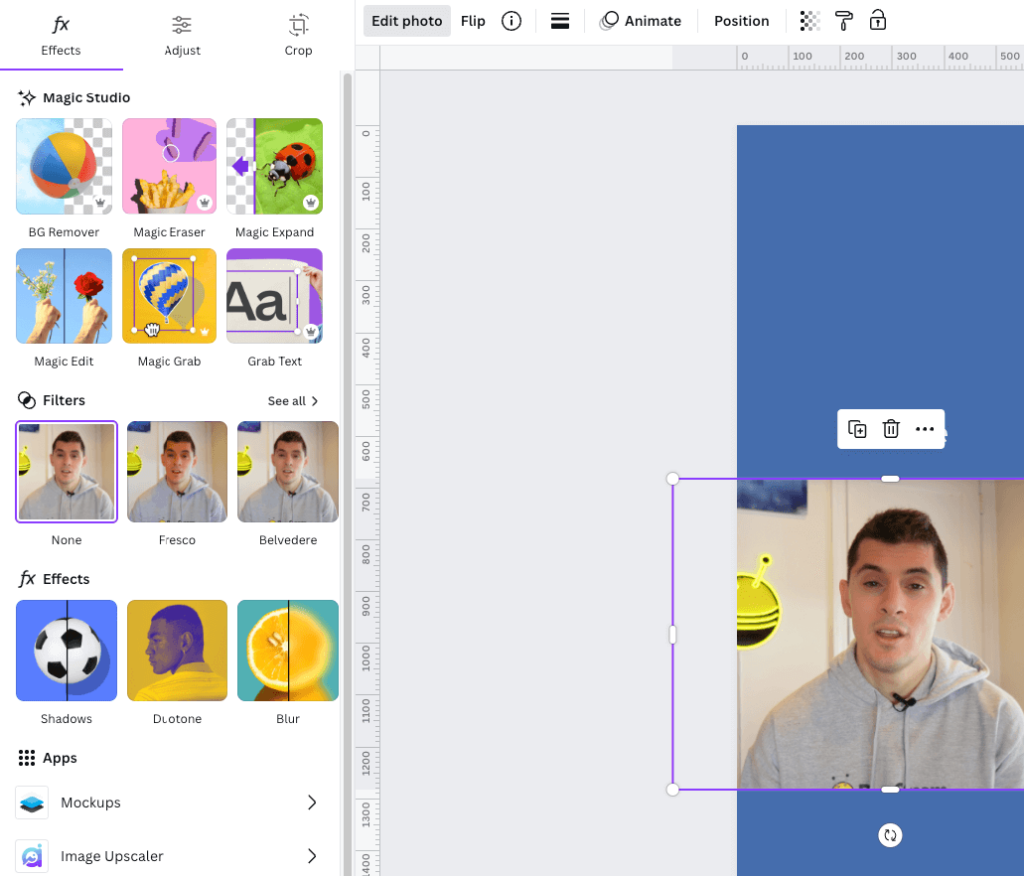Click the duplicate icon above the photo
Viewport: 1024px width, 876px height.
(x=857, y=429)
